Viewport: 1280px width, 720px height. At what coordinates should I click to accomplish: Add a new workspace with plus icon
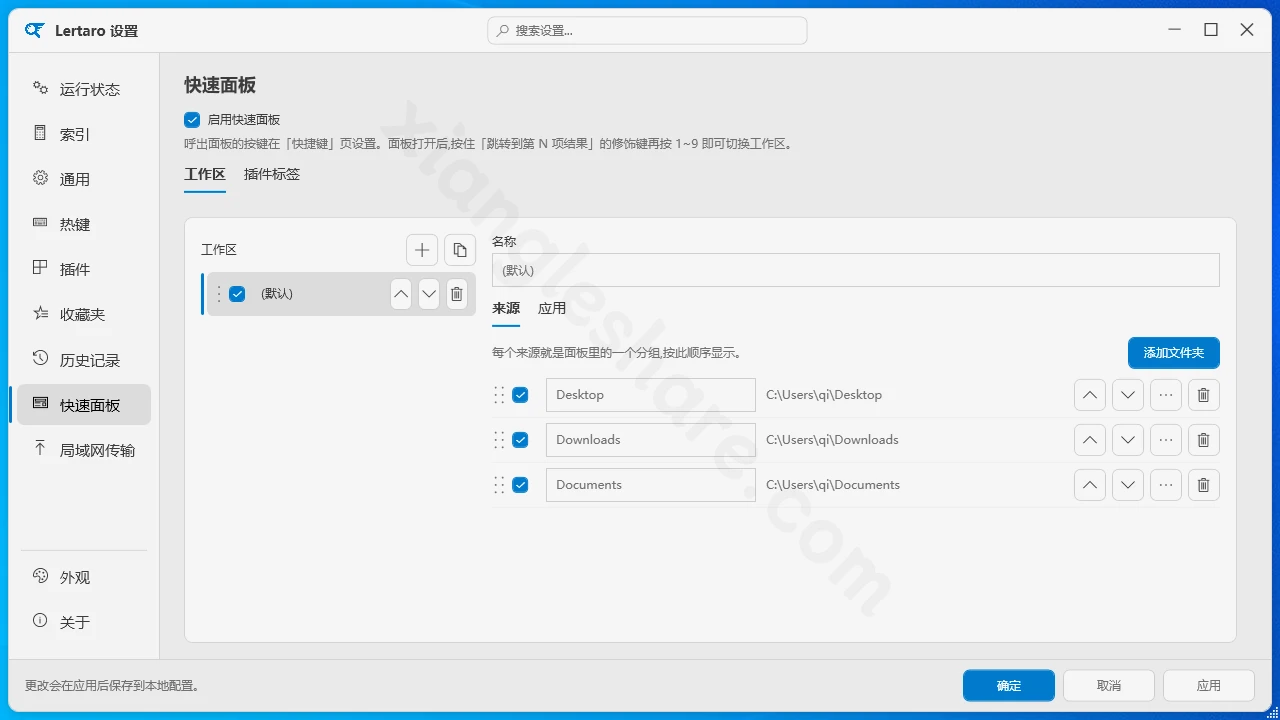[422, 250]
